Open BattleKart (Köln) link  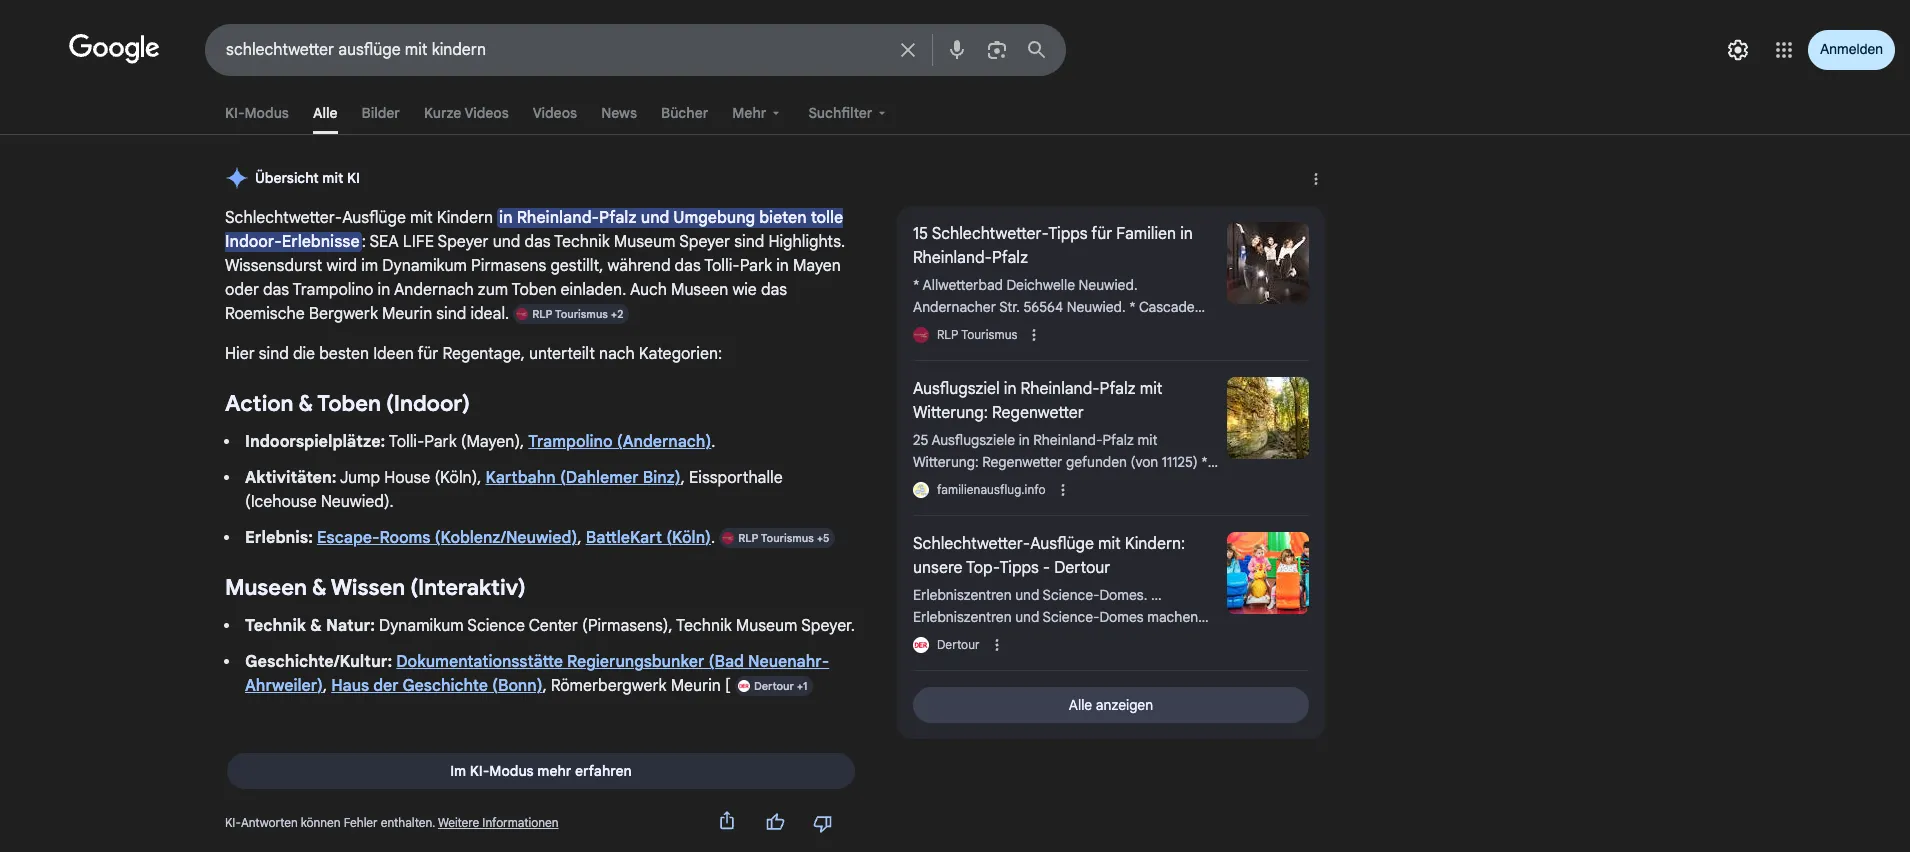point(648,537)
